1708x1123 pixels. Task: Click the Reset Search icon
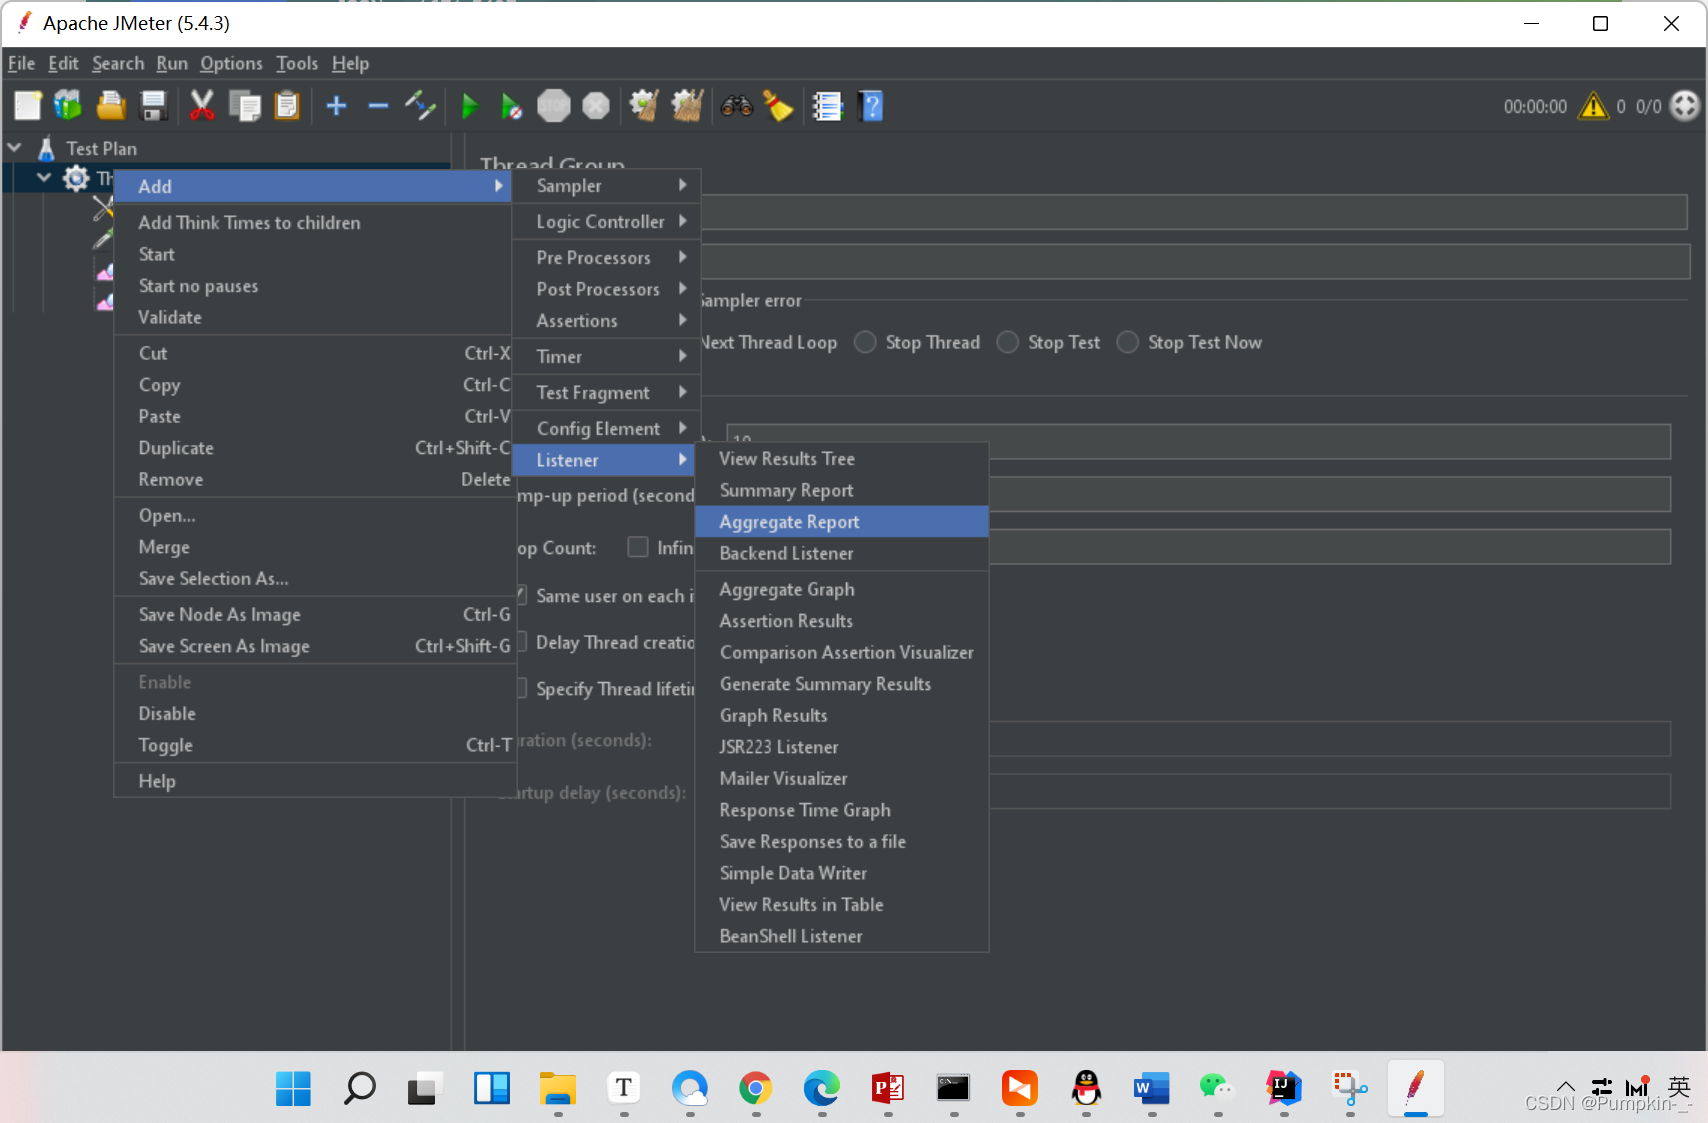778,106
